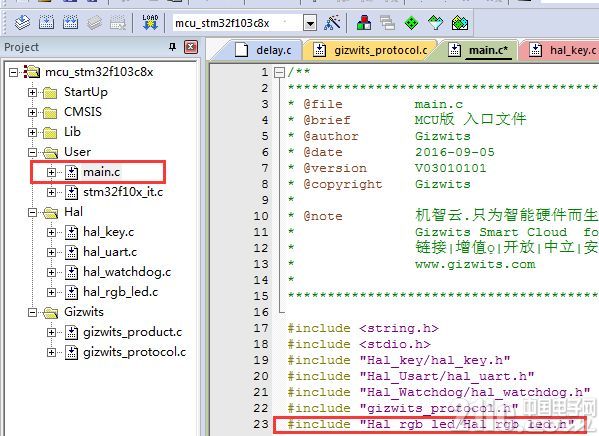This screenshot has width=599, height=436.
Task: Collapse the Hal folder
Action: pyautogui.click(x=32, y=212)
